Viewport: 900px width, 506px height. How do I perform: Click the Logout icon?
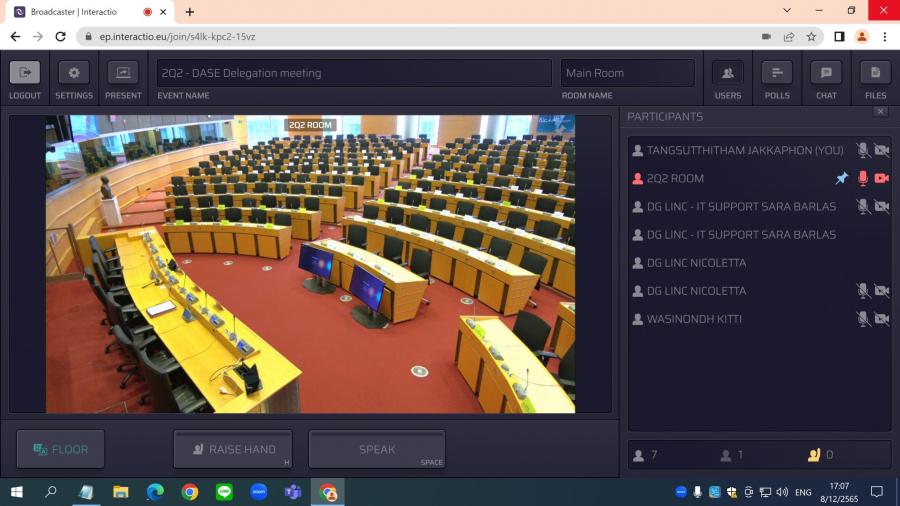[x=25, y=73]
